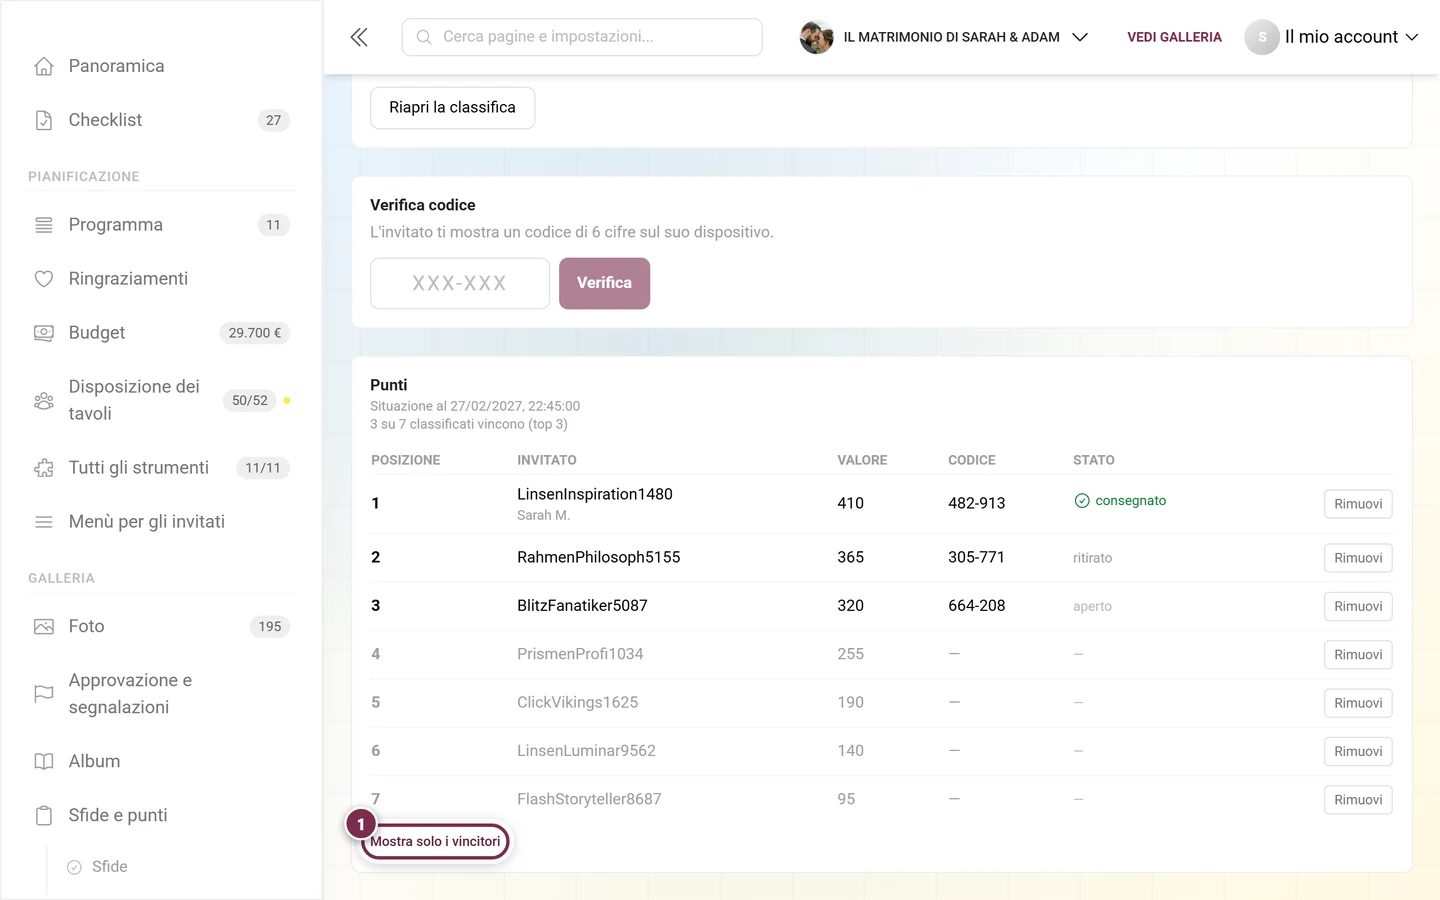The width and height of the screenshot is (1440, 900).
Task: Click the Menù per gli invitati hamburger icon
Action: click(x=44, y=522)
